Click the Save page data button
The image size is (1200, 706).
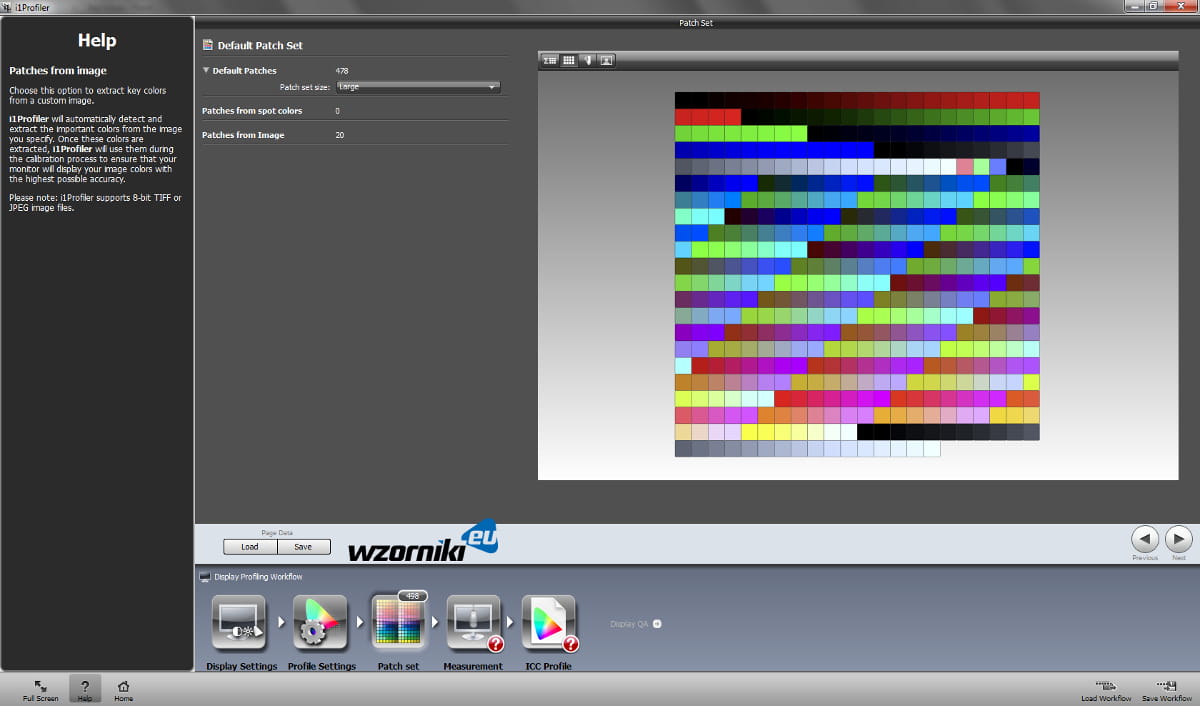(303, 547)
